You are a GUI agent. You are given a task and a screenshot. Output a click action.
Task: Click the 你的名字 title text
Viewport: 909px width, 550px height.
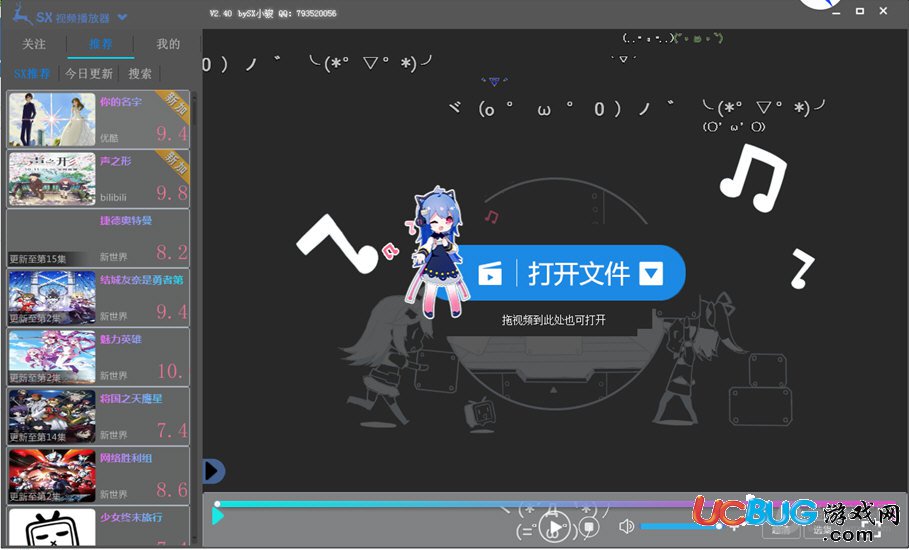(x=121, y=102)
